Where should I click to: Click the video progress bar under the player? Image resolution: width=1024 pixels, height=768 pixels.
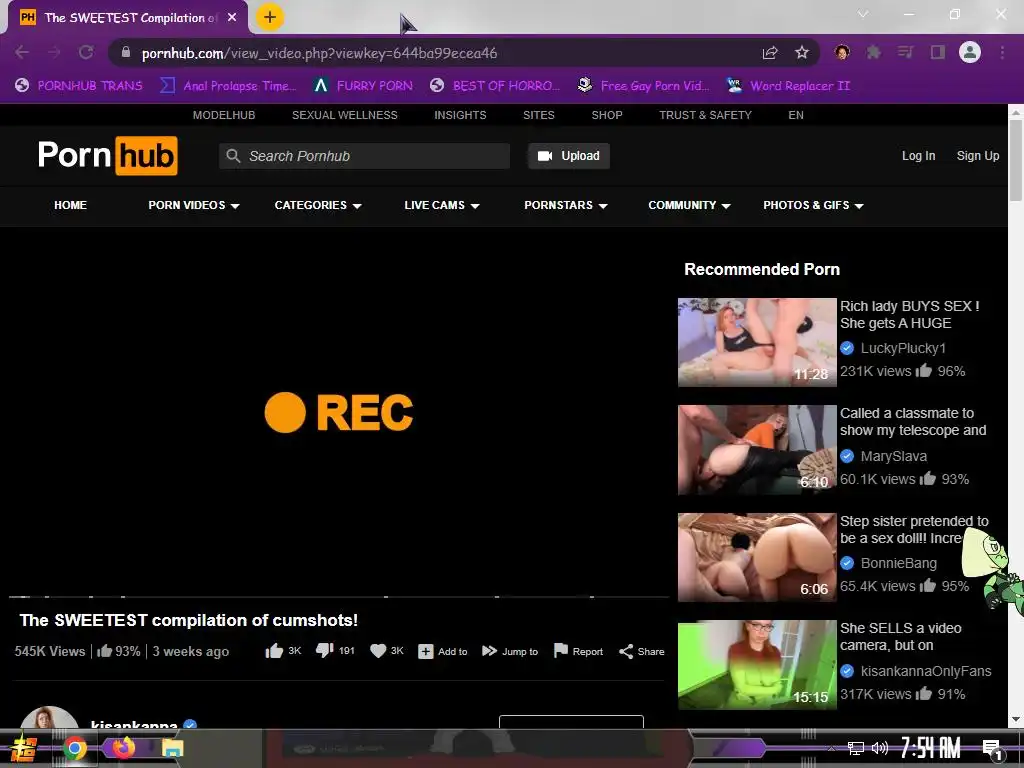[339, 597]
